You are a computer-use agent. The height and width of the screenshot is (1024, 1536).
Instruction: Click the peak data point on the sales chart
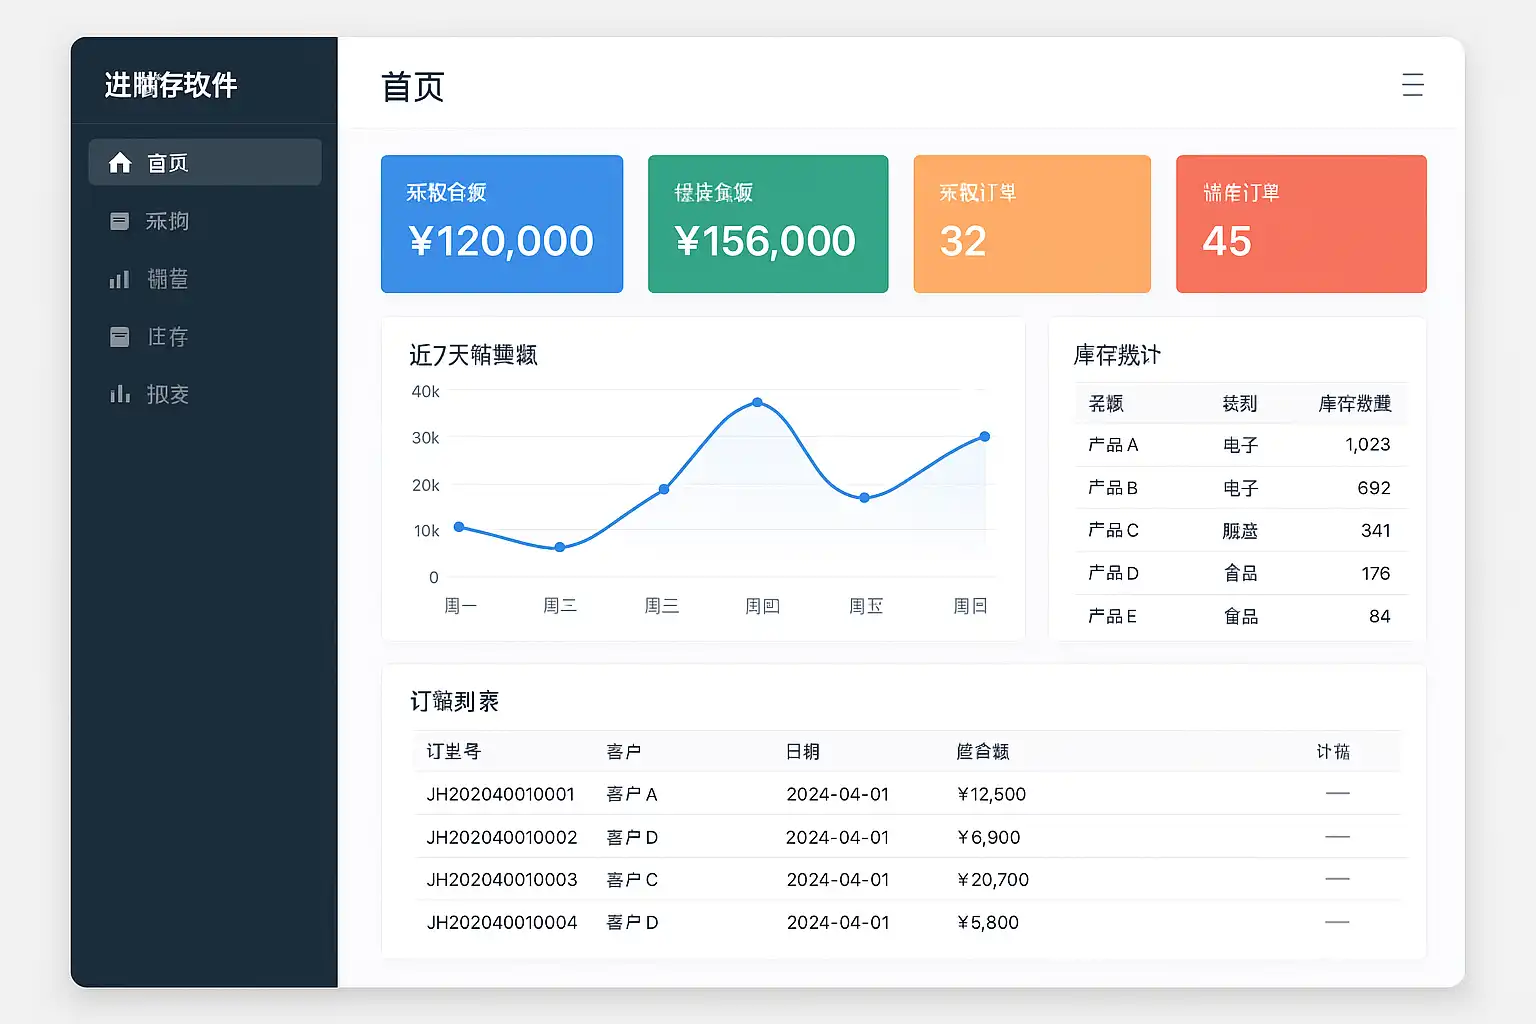click(x=758, y=402)
